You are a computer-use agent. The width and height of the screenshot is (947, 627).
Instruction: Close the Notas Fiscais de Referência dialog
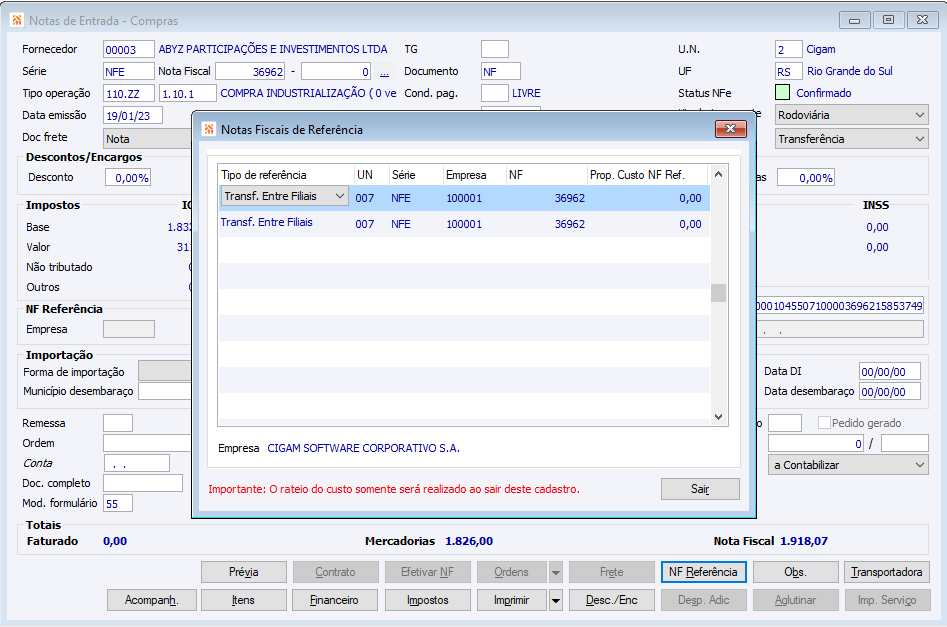(x=731, y=129)
